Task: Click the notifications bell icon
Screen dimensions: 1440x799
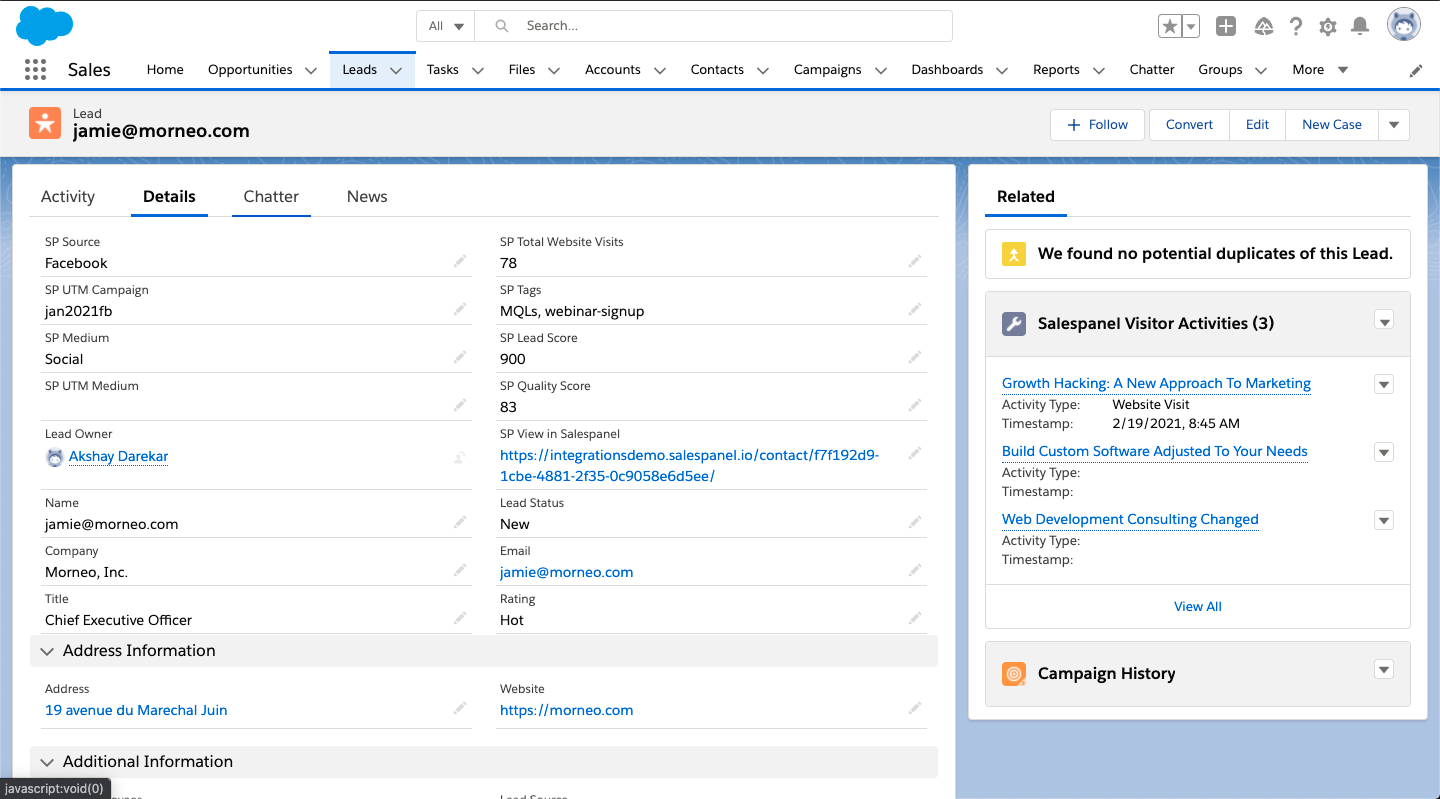Action: coord(1360,27)
